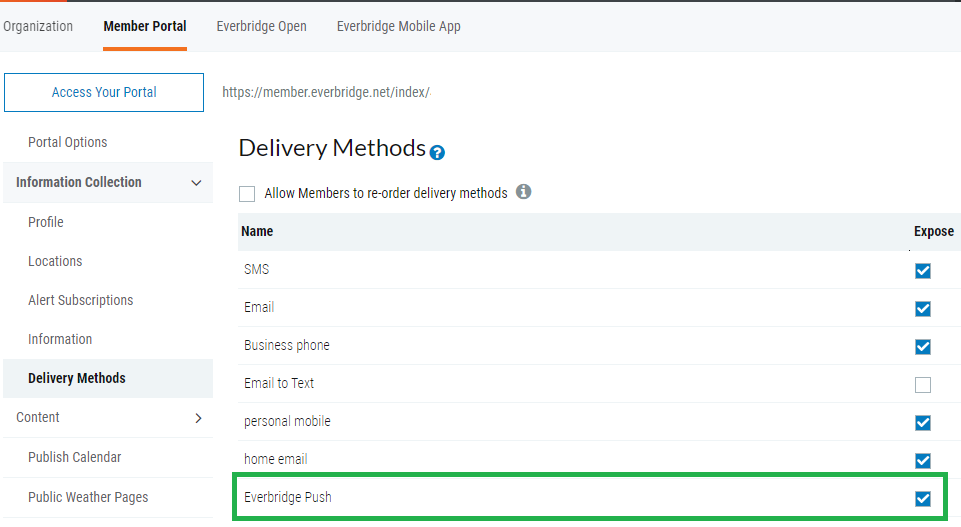The width and height of the screenshot is (961, 527).
Task: Click the Access Your Portal button
Action: 104,93
